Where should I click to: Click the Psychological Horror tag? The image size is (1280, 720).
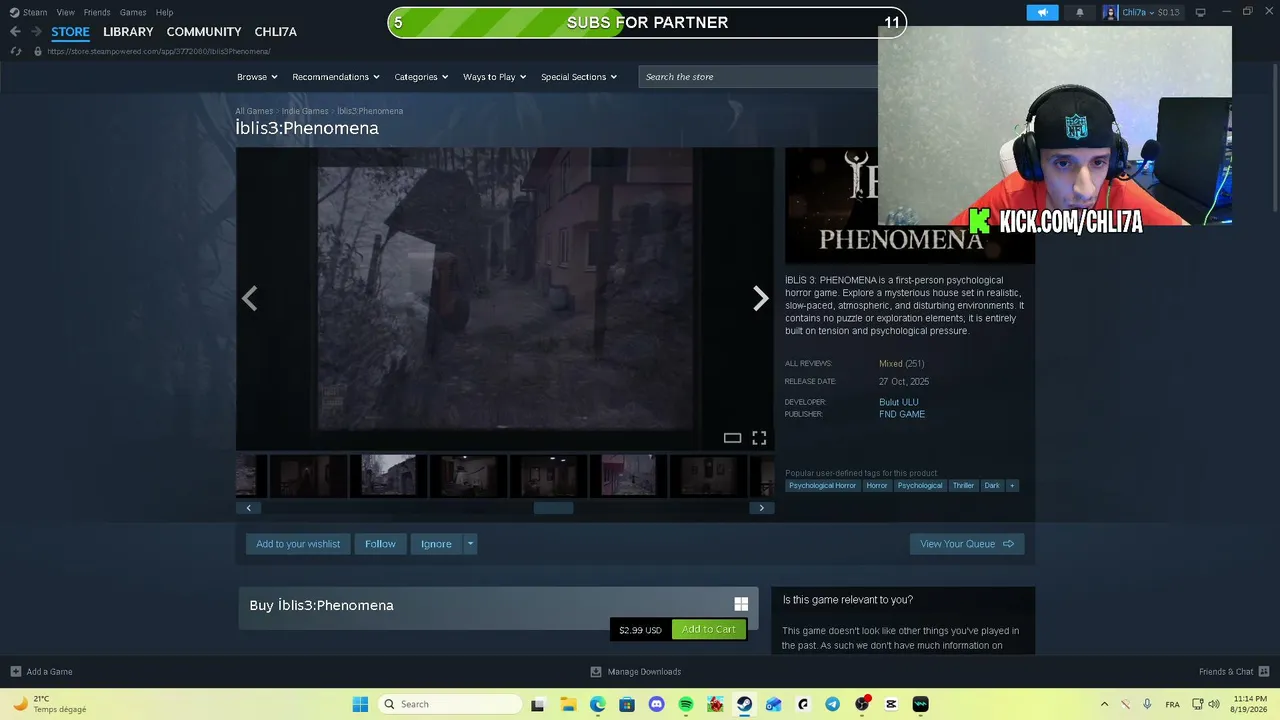(822, 486)
